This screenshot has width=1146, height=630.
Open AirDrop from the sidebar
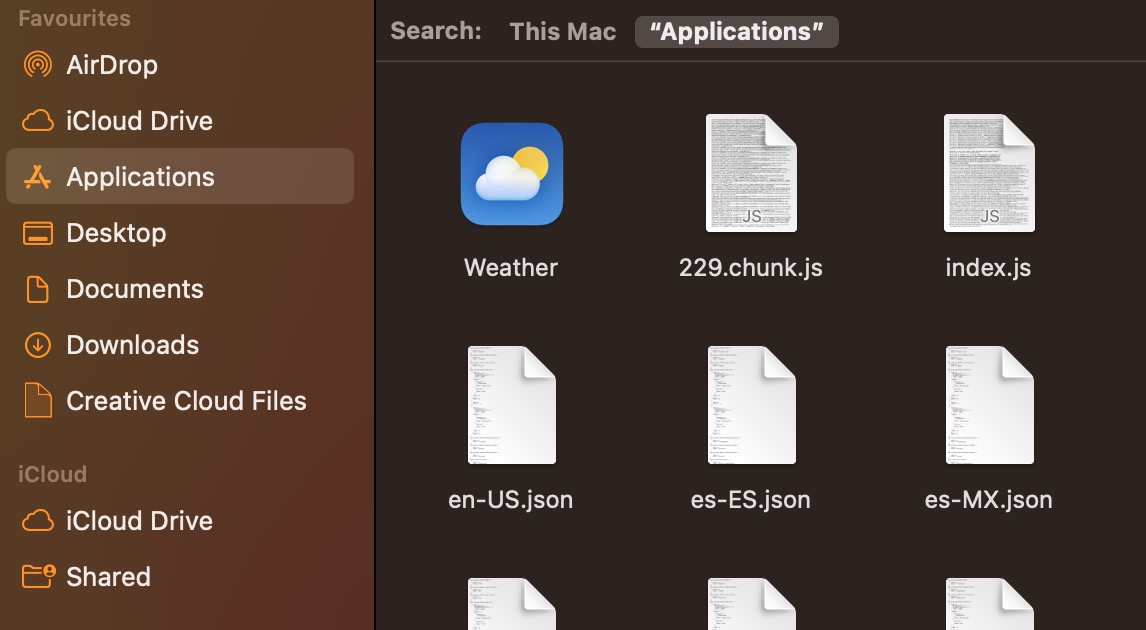[111, 65]
